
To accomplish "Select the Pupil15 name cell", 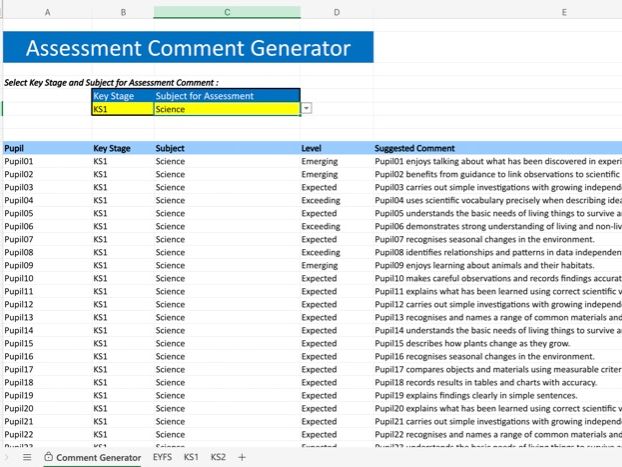I will coord(47,343).
